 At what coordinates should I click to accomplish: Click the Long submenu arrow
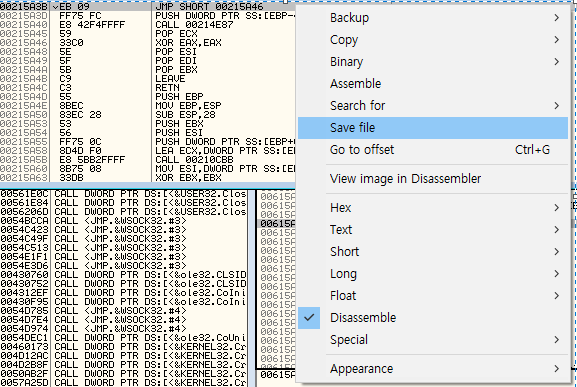(x=556, y=274)
